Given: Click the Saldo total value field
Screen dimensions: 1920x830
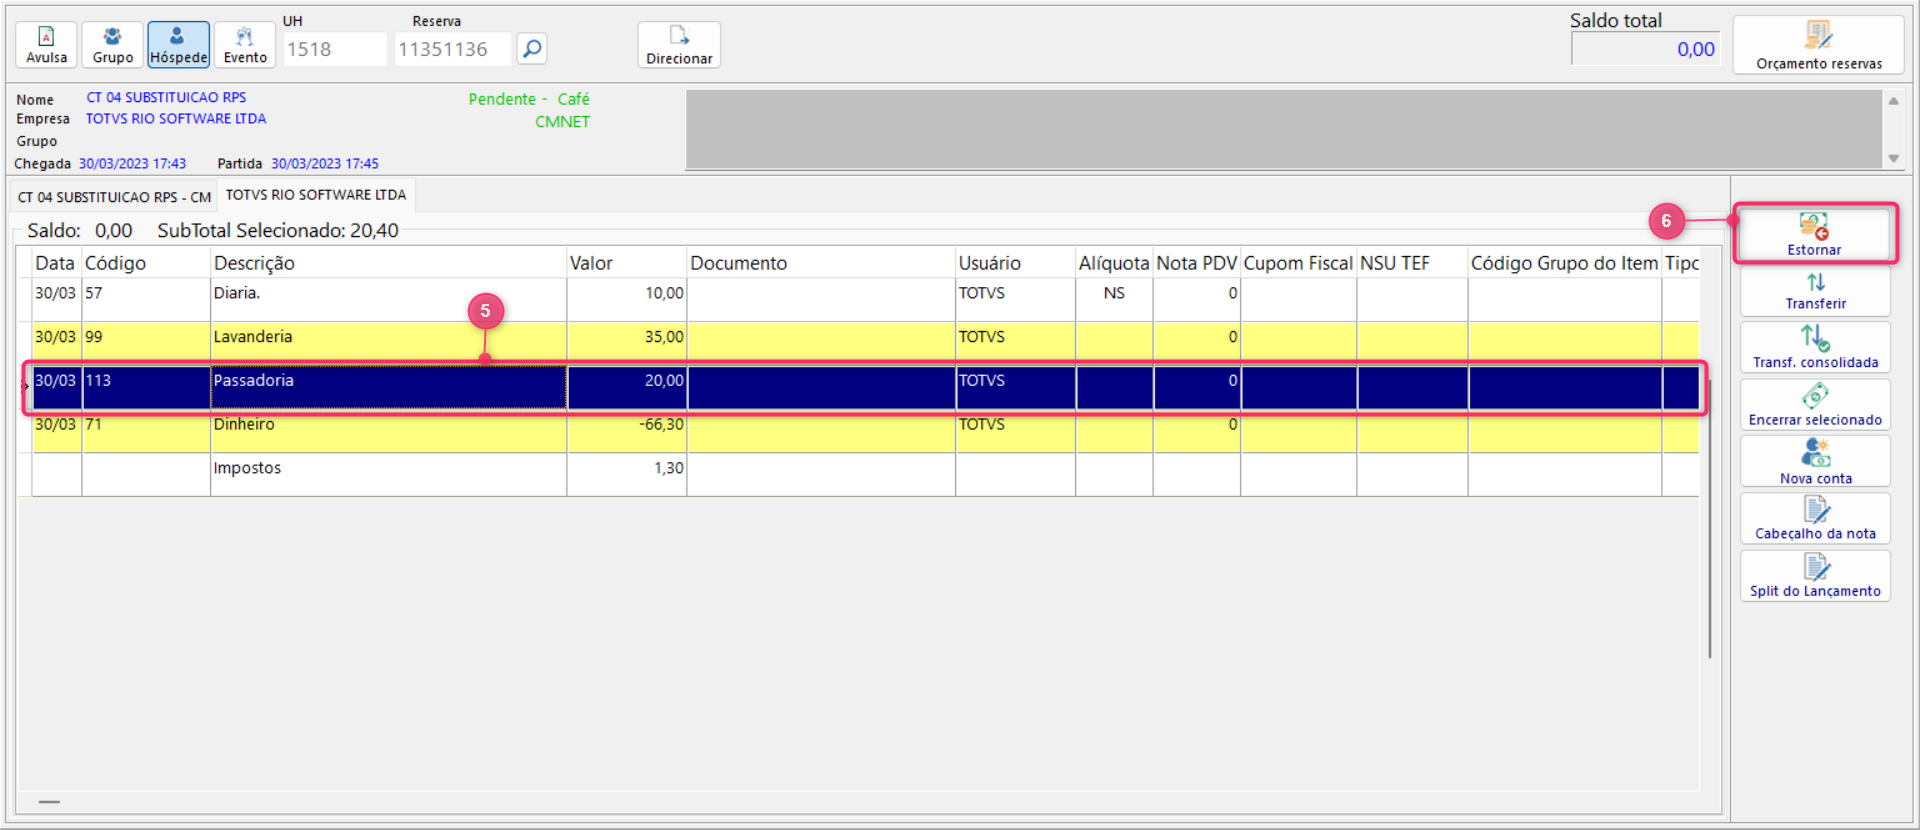Looking at the screenshot, I should tap(1645, 49).
